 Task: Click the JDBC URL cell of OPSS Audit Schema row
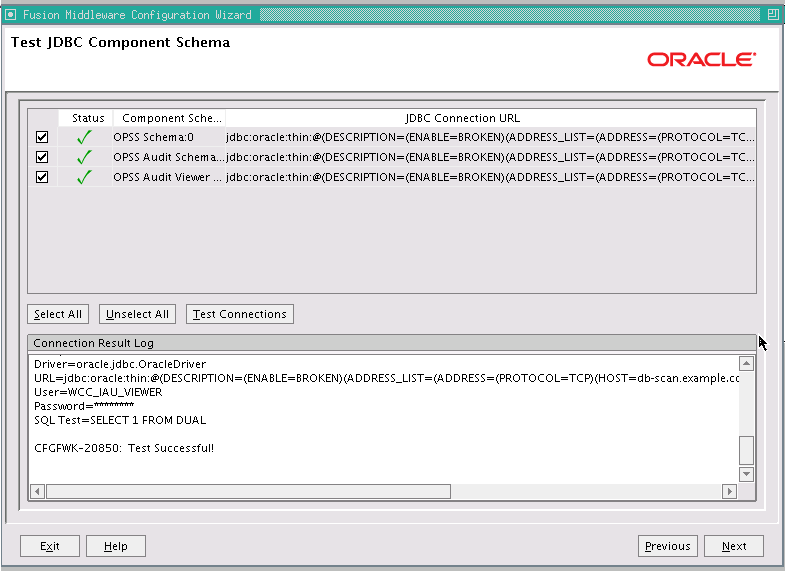point(490,157)
